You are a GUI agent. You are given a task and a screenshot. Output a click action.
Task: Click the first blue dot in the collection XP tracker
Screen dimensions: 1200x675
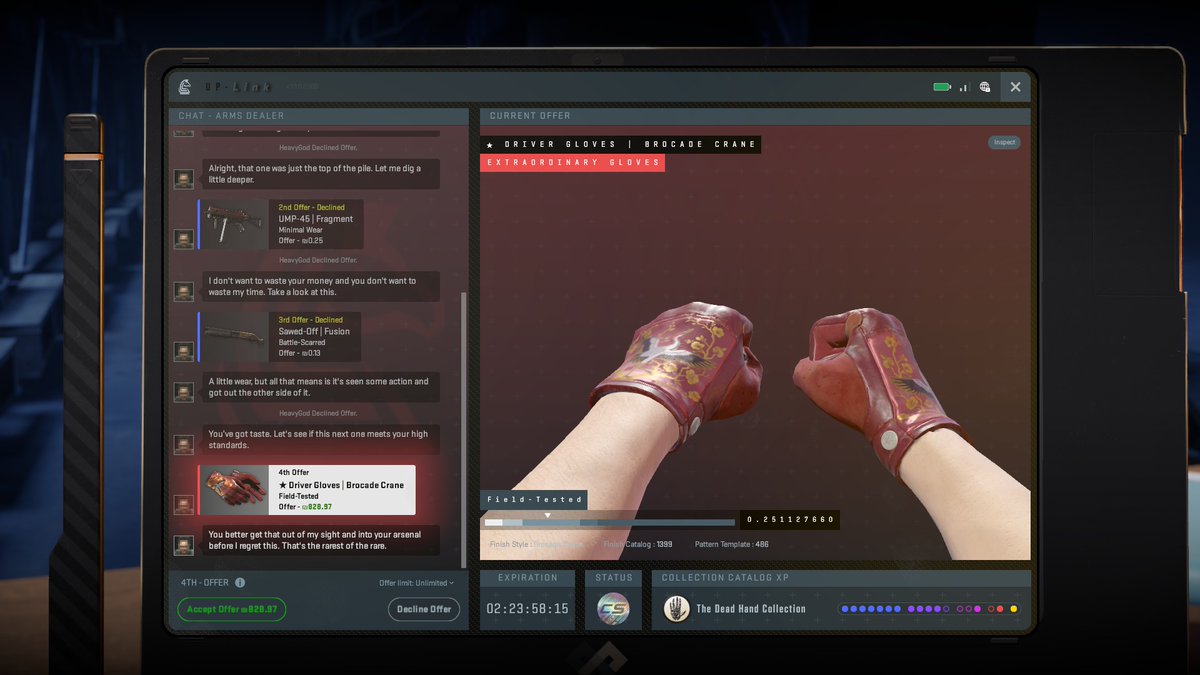(x=844, y=608)
